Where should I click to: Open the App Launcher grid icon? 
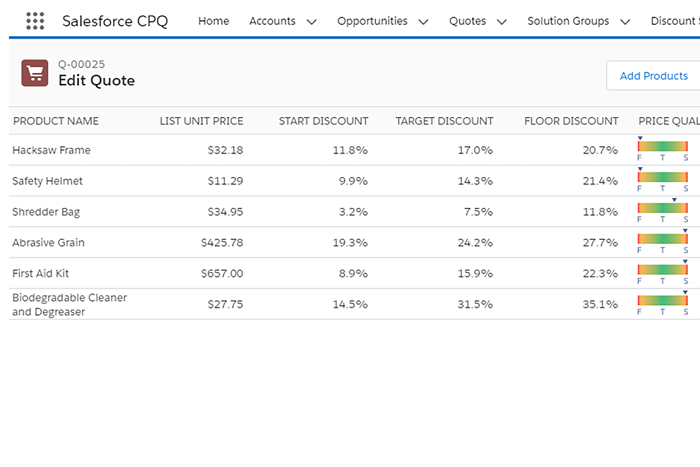[36, 21]
